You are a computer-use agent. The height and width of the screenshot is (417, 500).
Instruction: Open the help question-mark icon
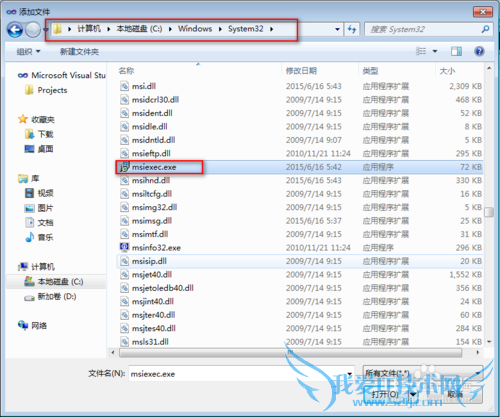479,51
